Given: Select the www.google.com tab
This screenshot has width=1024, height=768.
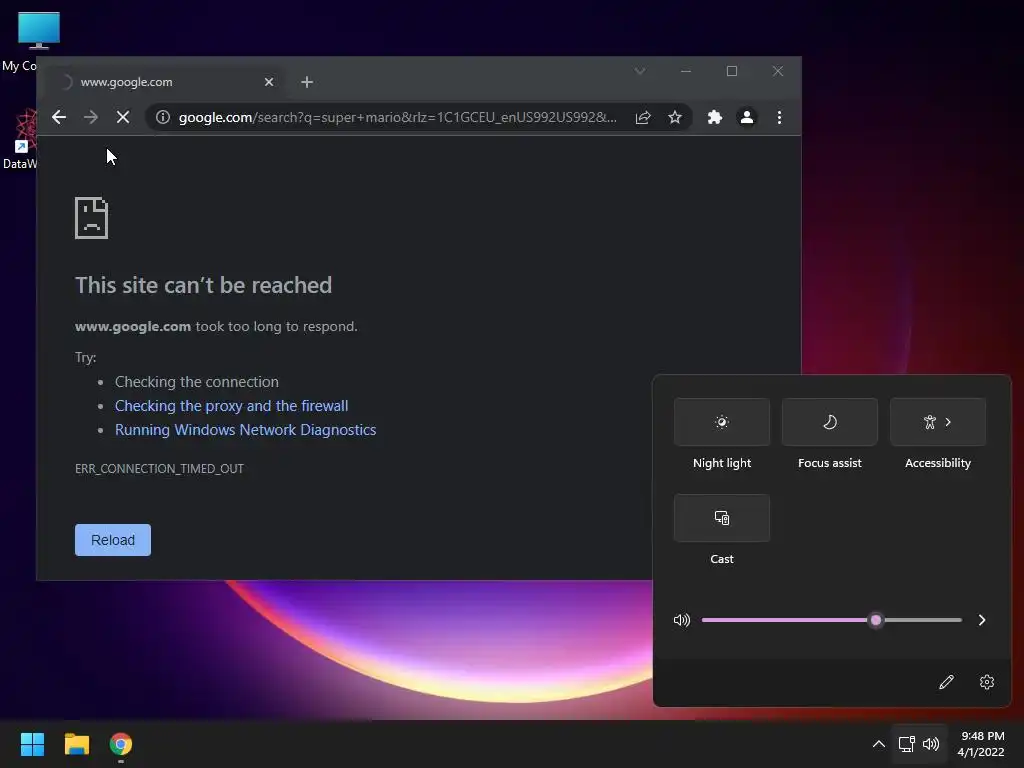Looking at the screenshot, I should pos(163,82).
